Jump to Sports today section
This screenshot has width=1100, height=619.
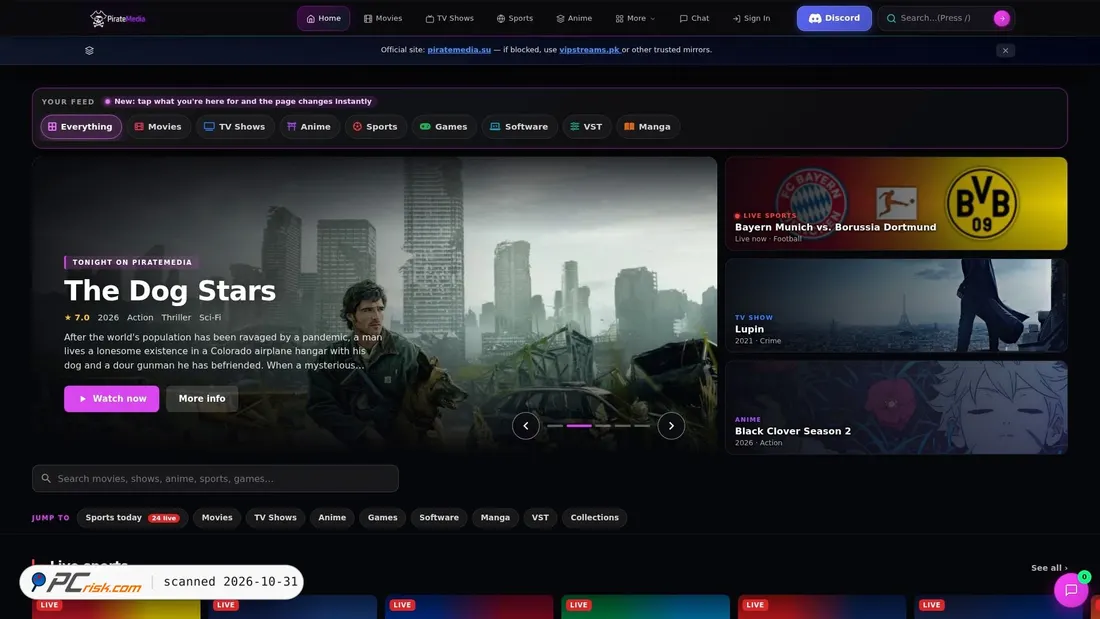[x=132, y=518]
